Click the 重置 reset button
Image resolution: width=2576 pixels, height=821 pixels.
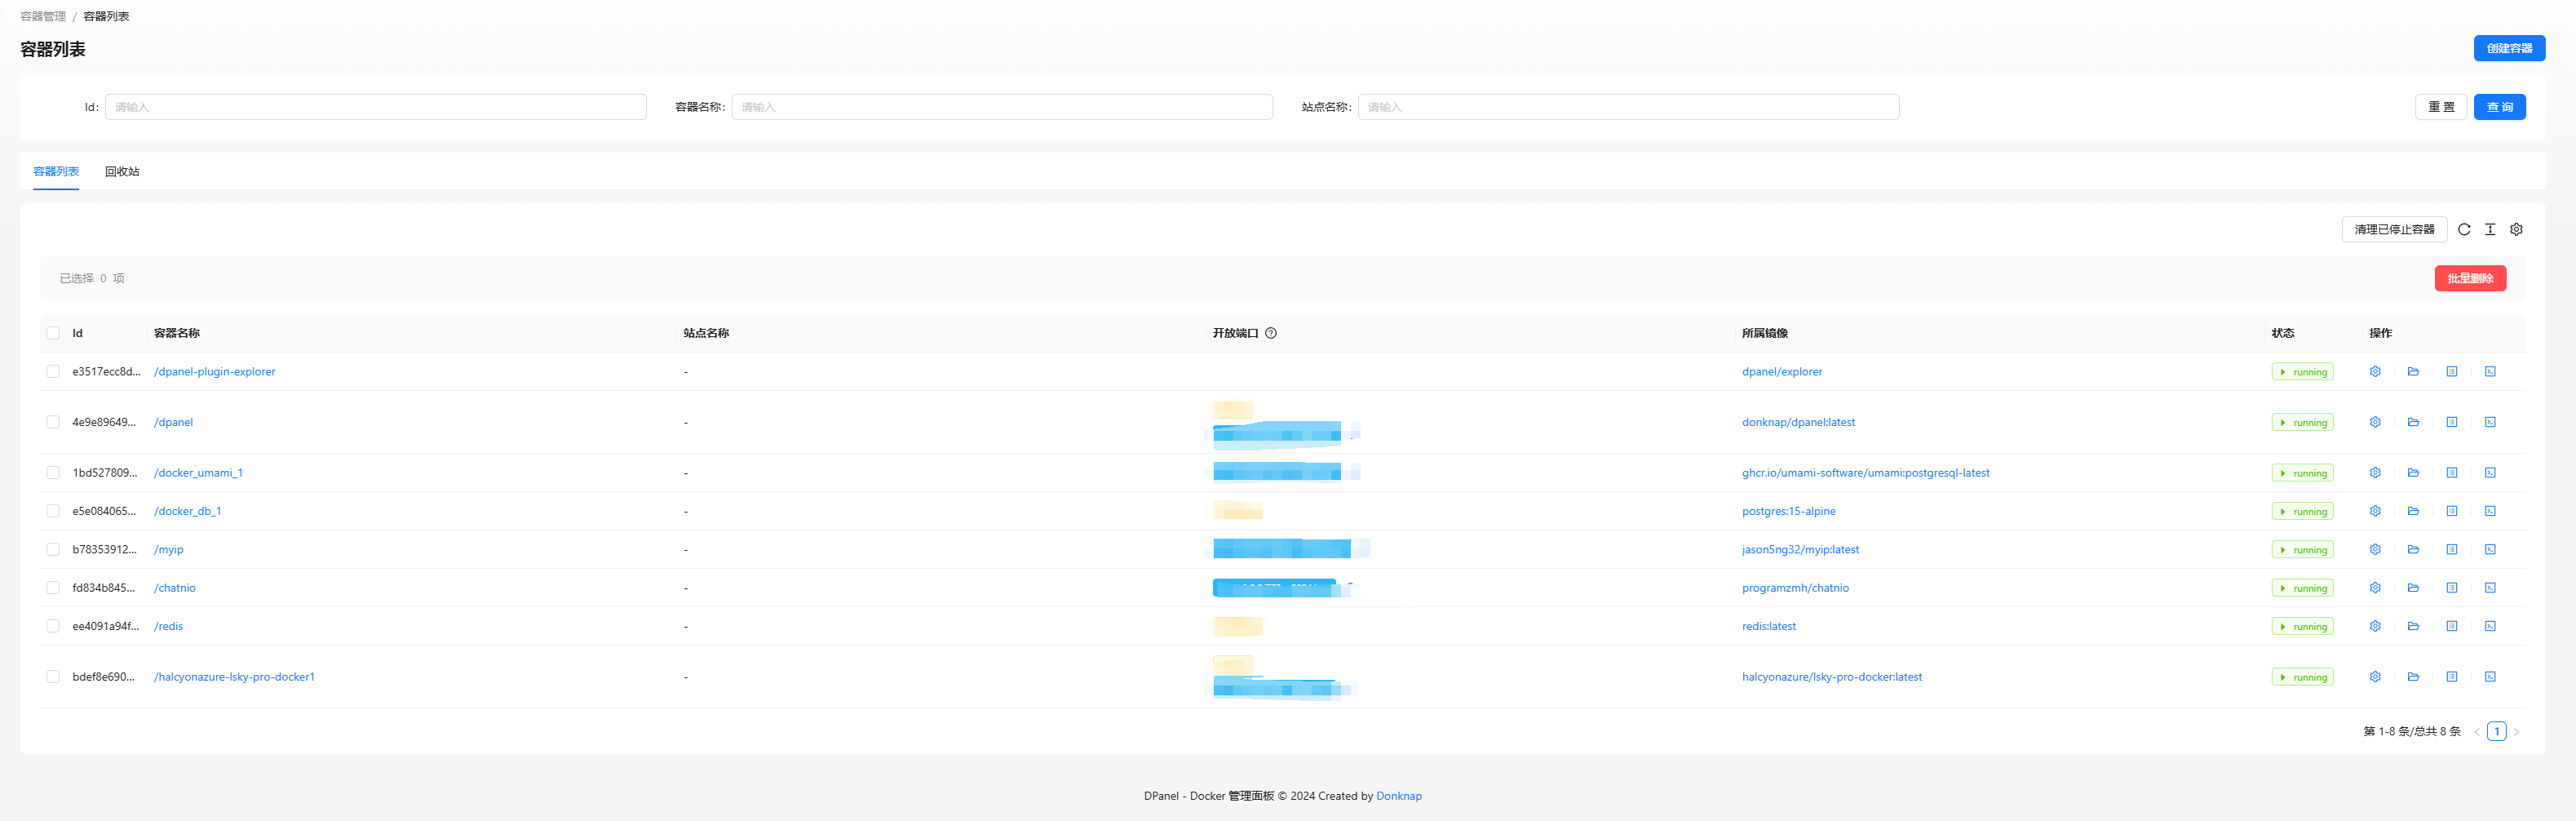pyautogui.click(x=2440, y=107)
